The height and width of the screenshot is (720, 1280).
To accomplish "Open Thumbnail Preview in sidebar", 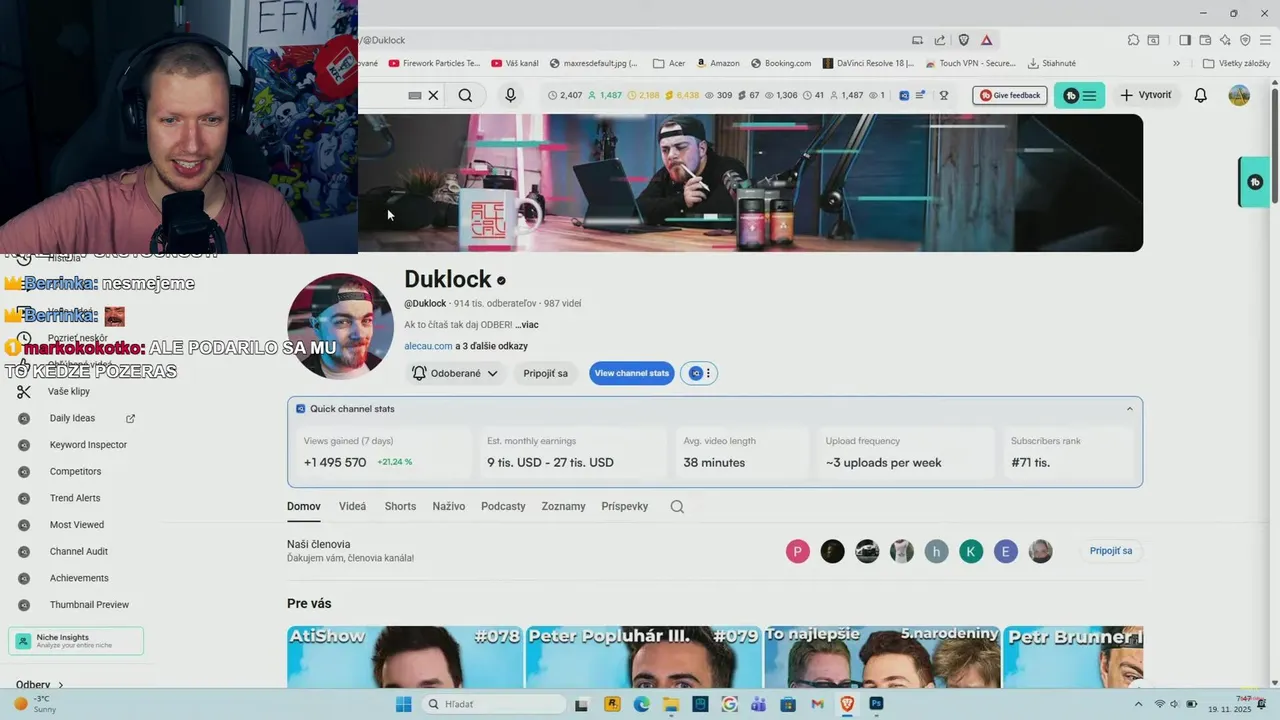I will 89,605.
